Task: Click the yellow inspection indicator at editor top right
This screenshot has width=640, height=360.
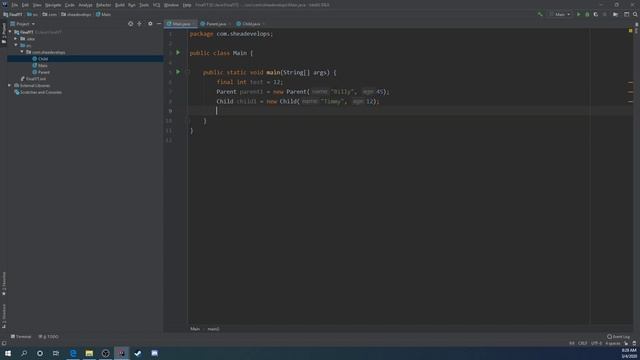Action: click(x=630, y=31)
